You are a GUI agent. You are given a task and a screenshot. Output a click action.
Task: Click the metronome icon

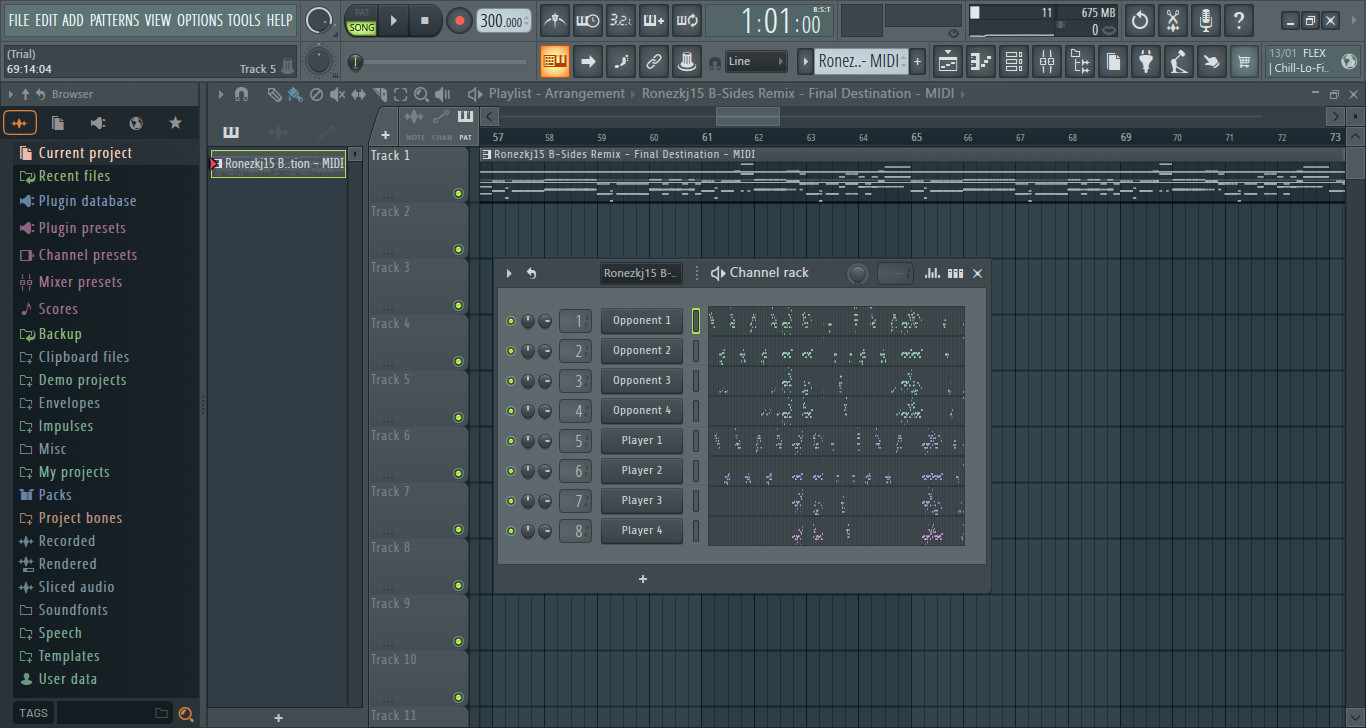click(x=555, y=20)
